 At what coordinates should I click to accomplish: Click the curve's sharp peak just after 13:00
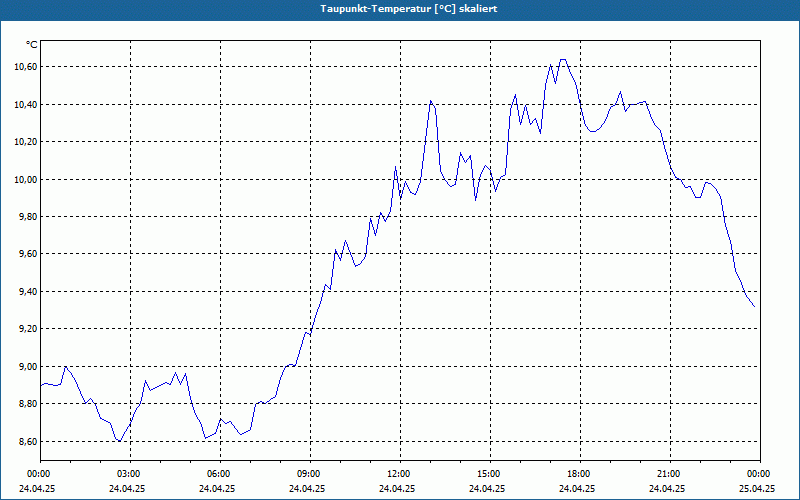coord(431,101)
